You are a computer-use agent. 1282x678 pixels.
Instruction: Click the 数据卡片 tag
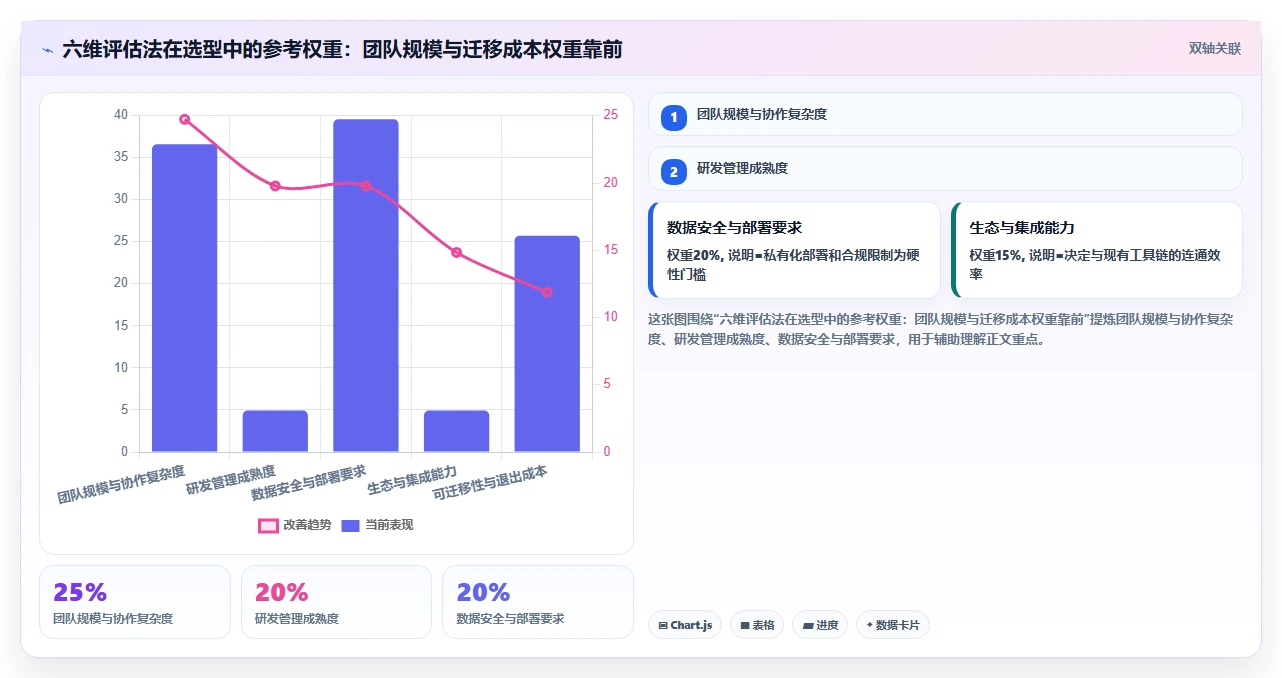coord(893,625)
